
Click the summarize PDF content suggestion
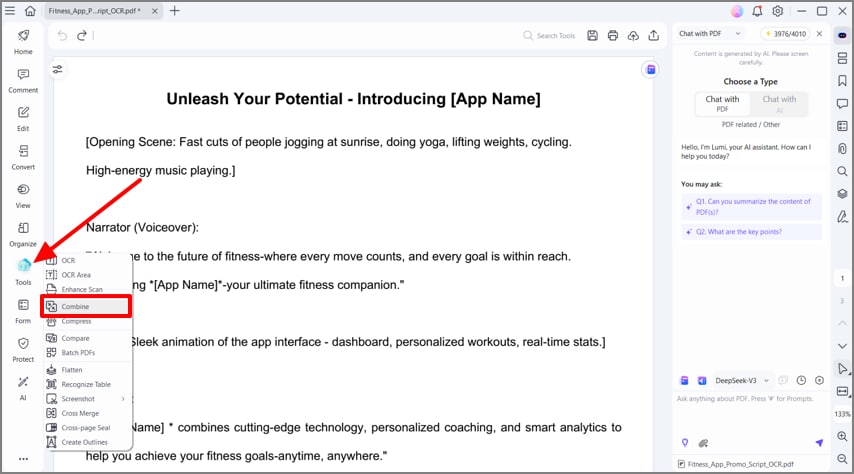tap(752, 207)
